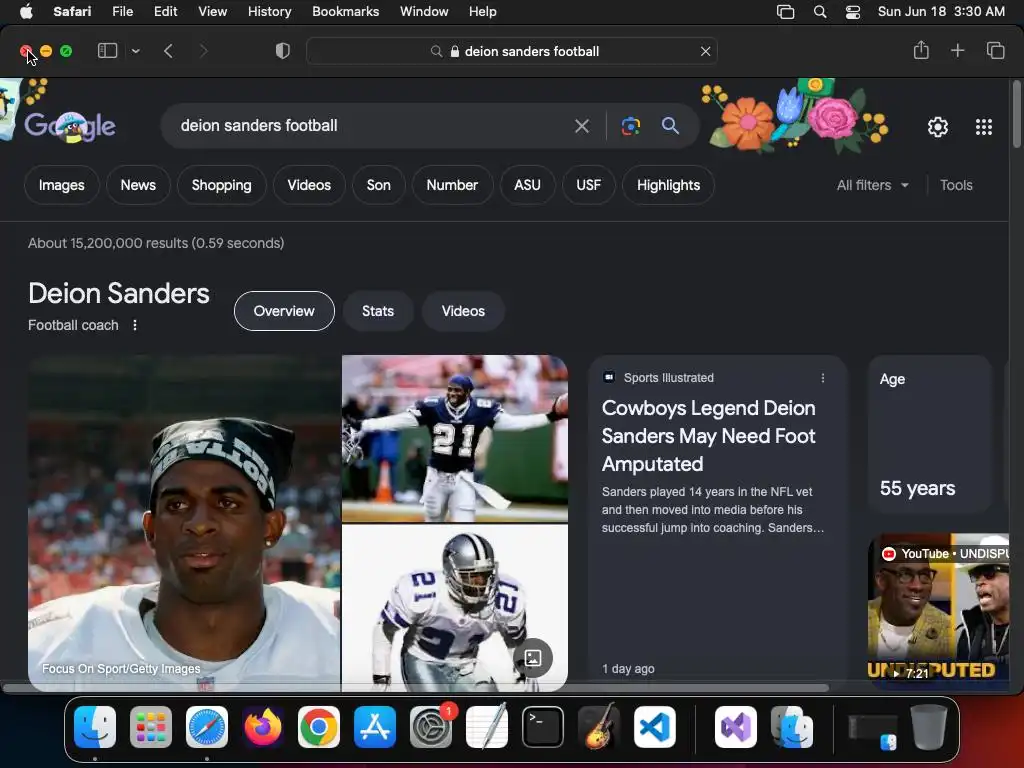Open the more-images gallery icon
The height and width of the screenshot is (768, 1024).
point(533,658)
